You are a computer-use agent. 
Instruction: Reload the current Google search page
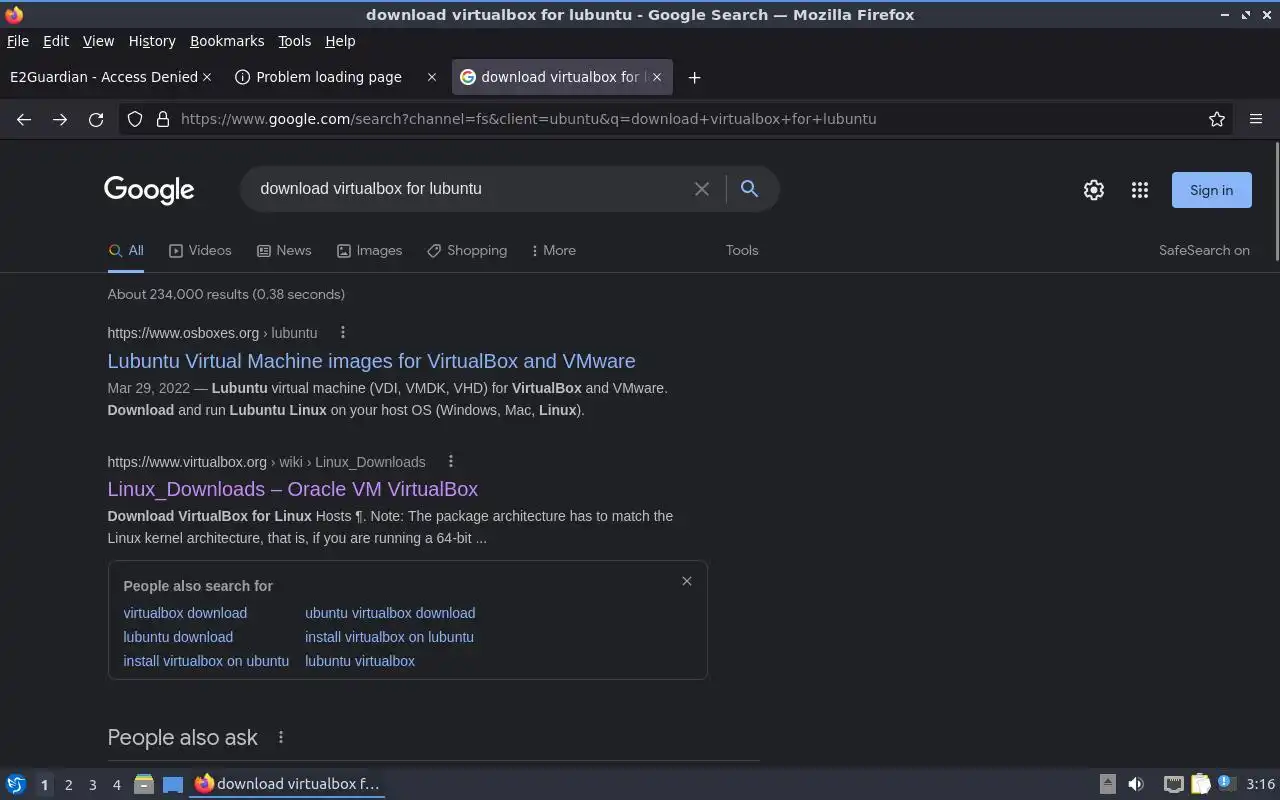tap(96, 119)
